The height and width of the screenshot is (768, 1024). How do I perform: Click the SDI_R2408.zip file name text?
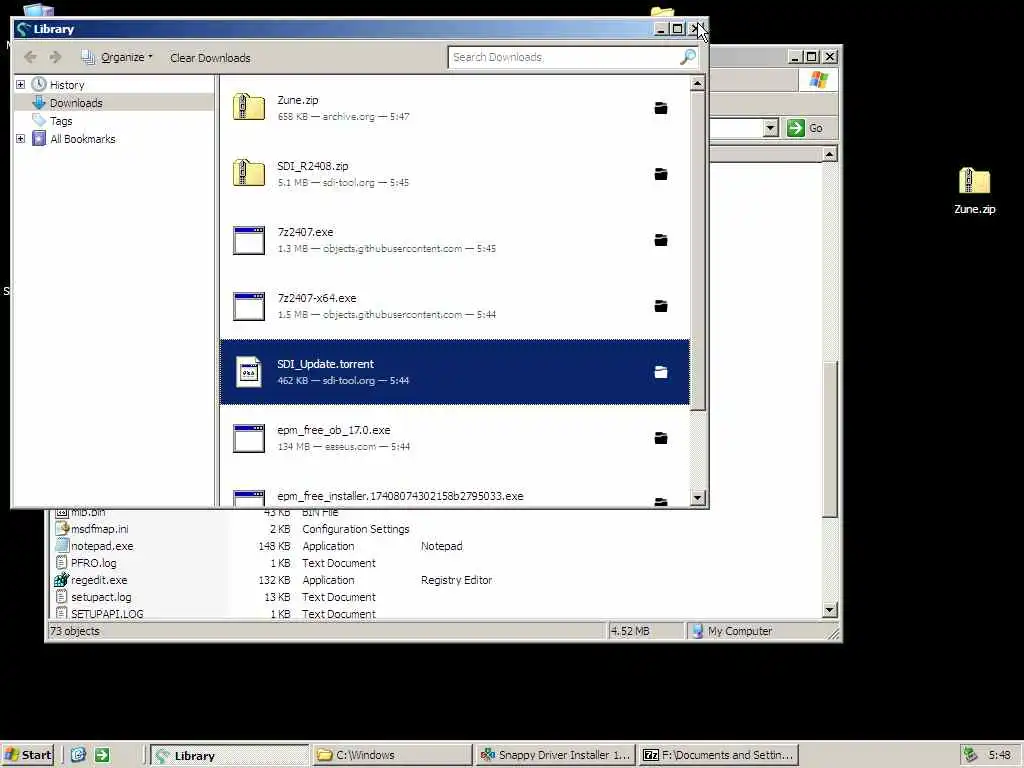tap(313, 166)
